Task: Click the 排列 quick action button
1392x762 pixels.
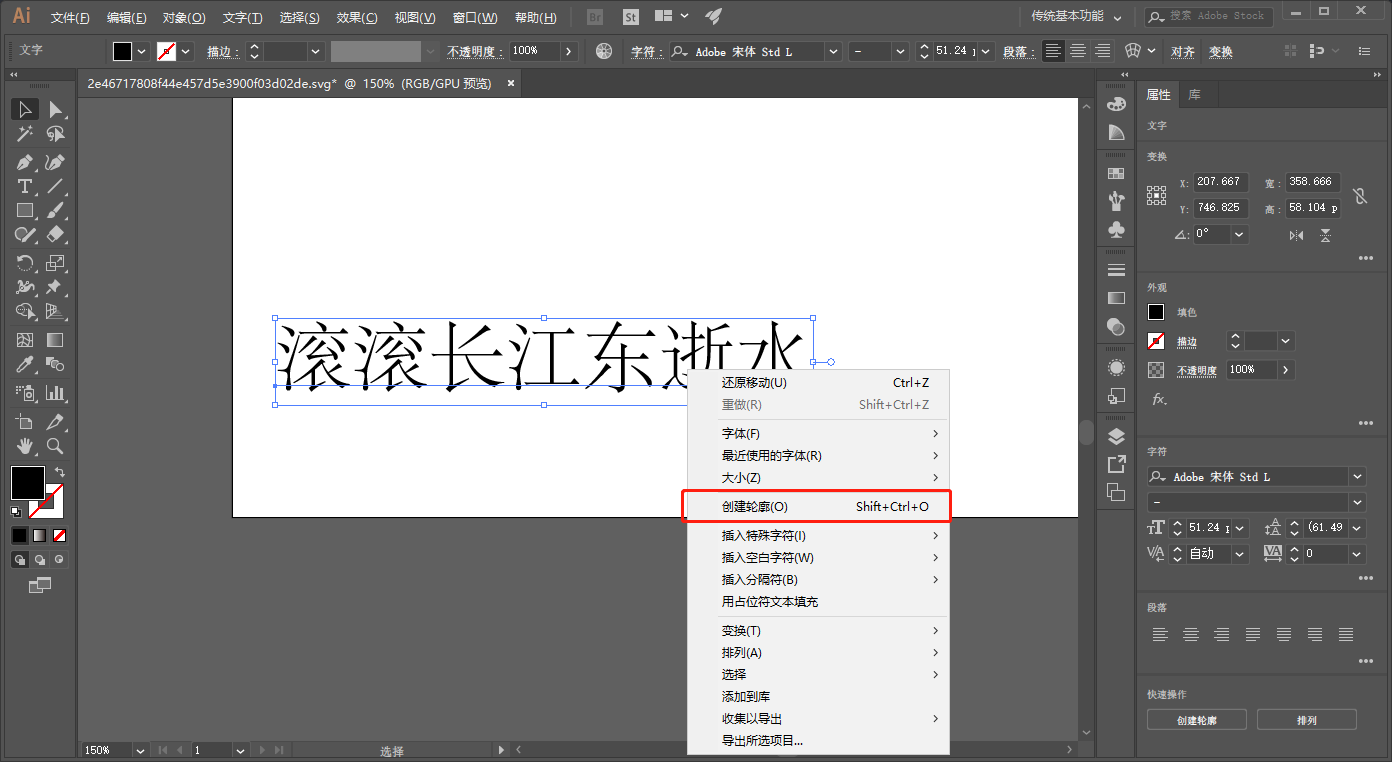Action: [x=1306, y=720]
